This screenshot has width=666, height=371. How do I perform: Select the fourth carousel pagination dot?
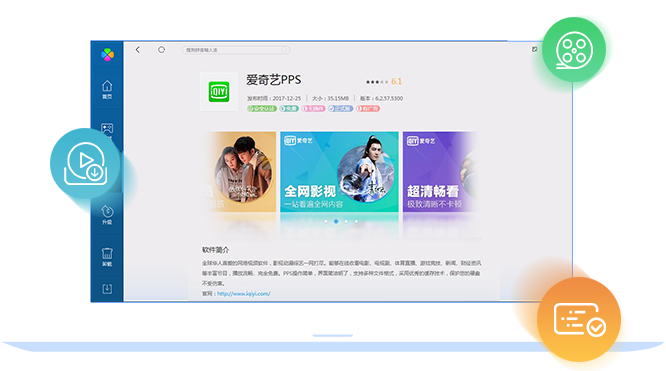[x=356, y=221]
